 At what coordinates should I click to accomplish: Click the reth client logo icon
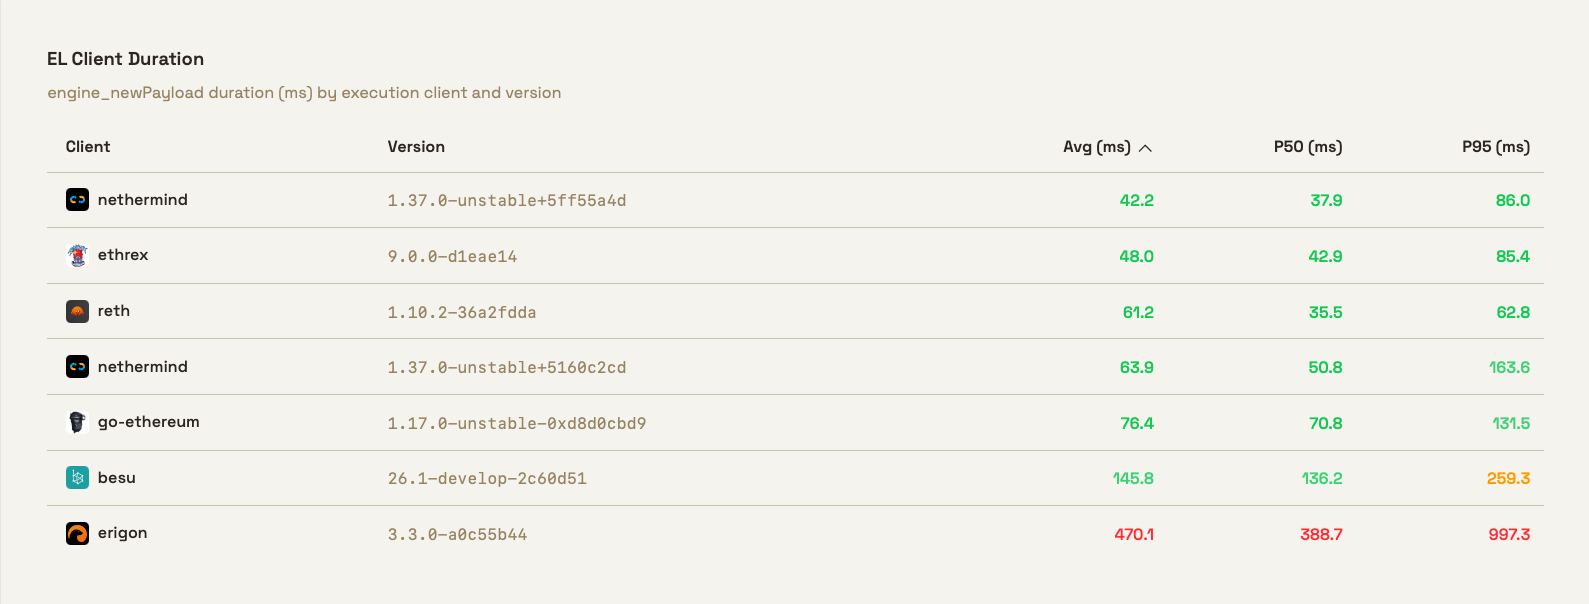(x=77, y=311)
